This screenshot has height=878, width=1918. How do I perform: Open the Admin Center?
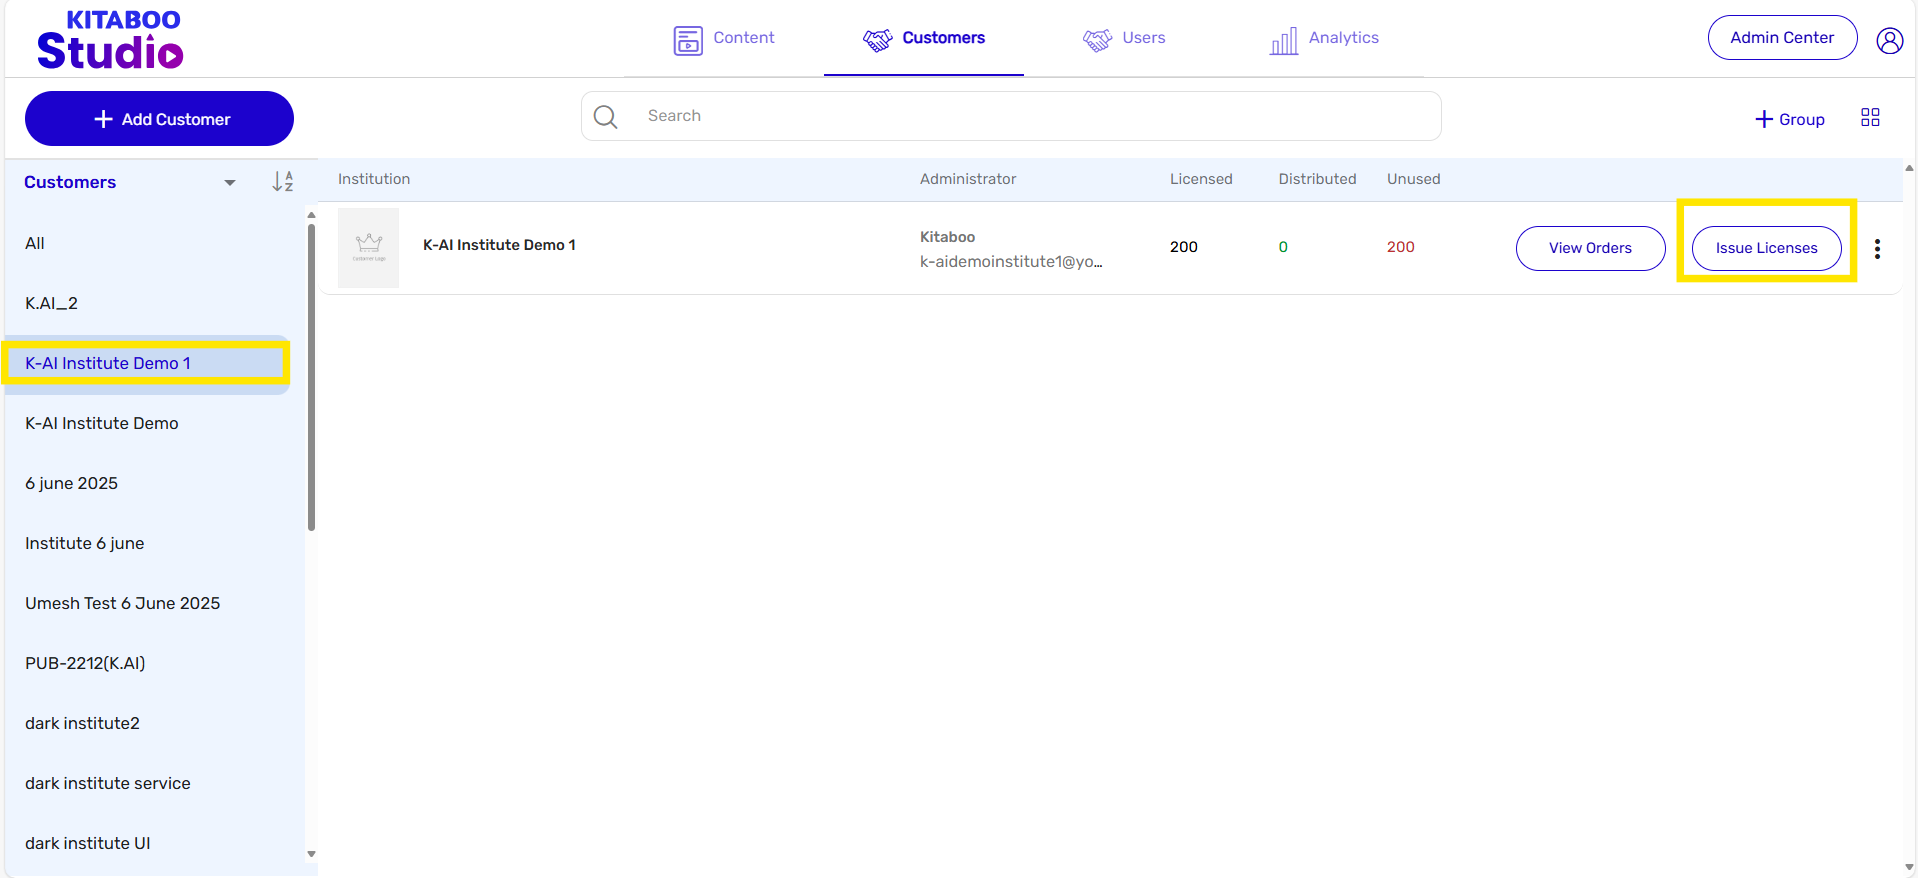[1782, 38]
